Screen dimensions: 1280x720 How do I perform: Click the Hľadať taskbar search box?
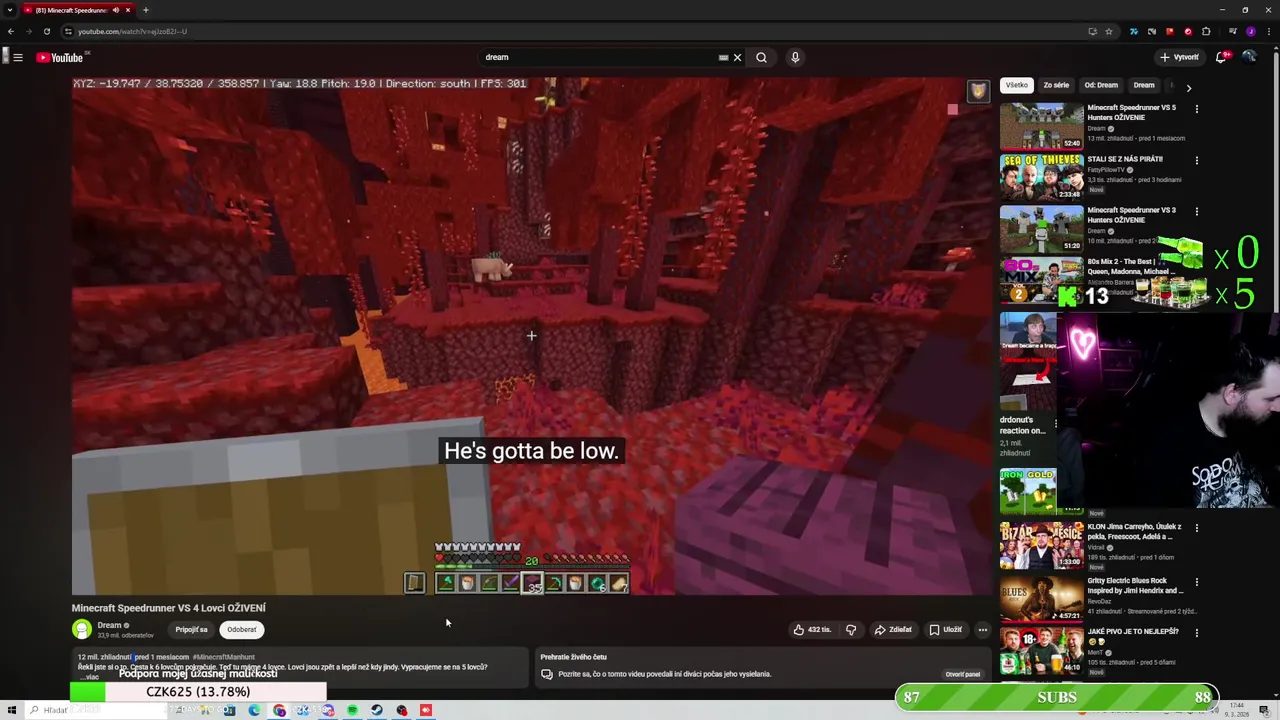[96, 710]
